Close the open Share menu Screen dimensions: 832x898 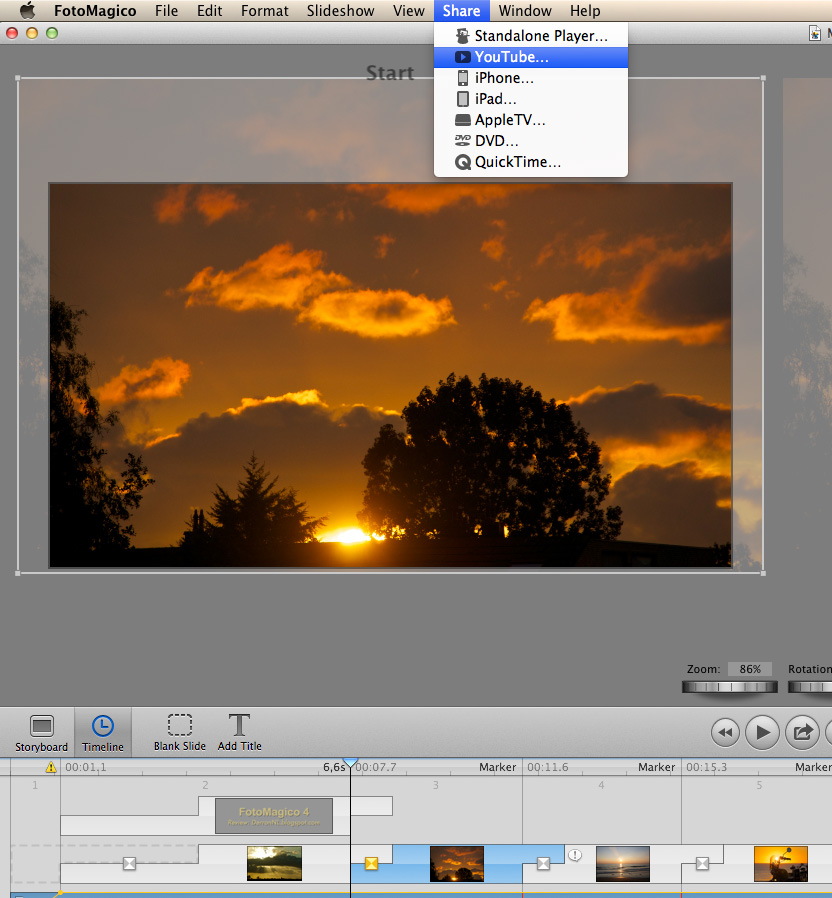(x=462, y=10)
